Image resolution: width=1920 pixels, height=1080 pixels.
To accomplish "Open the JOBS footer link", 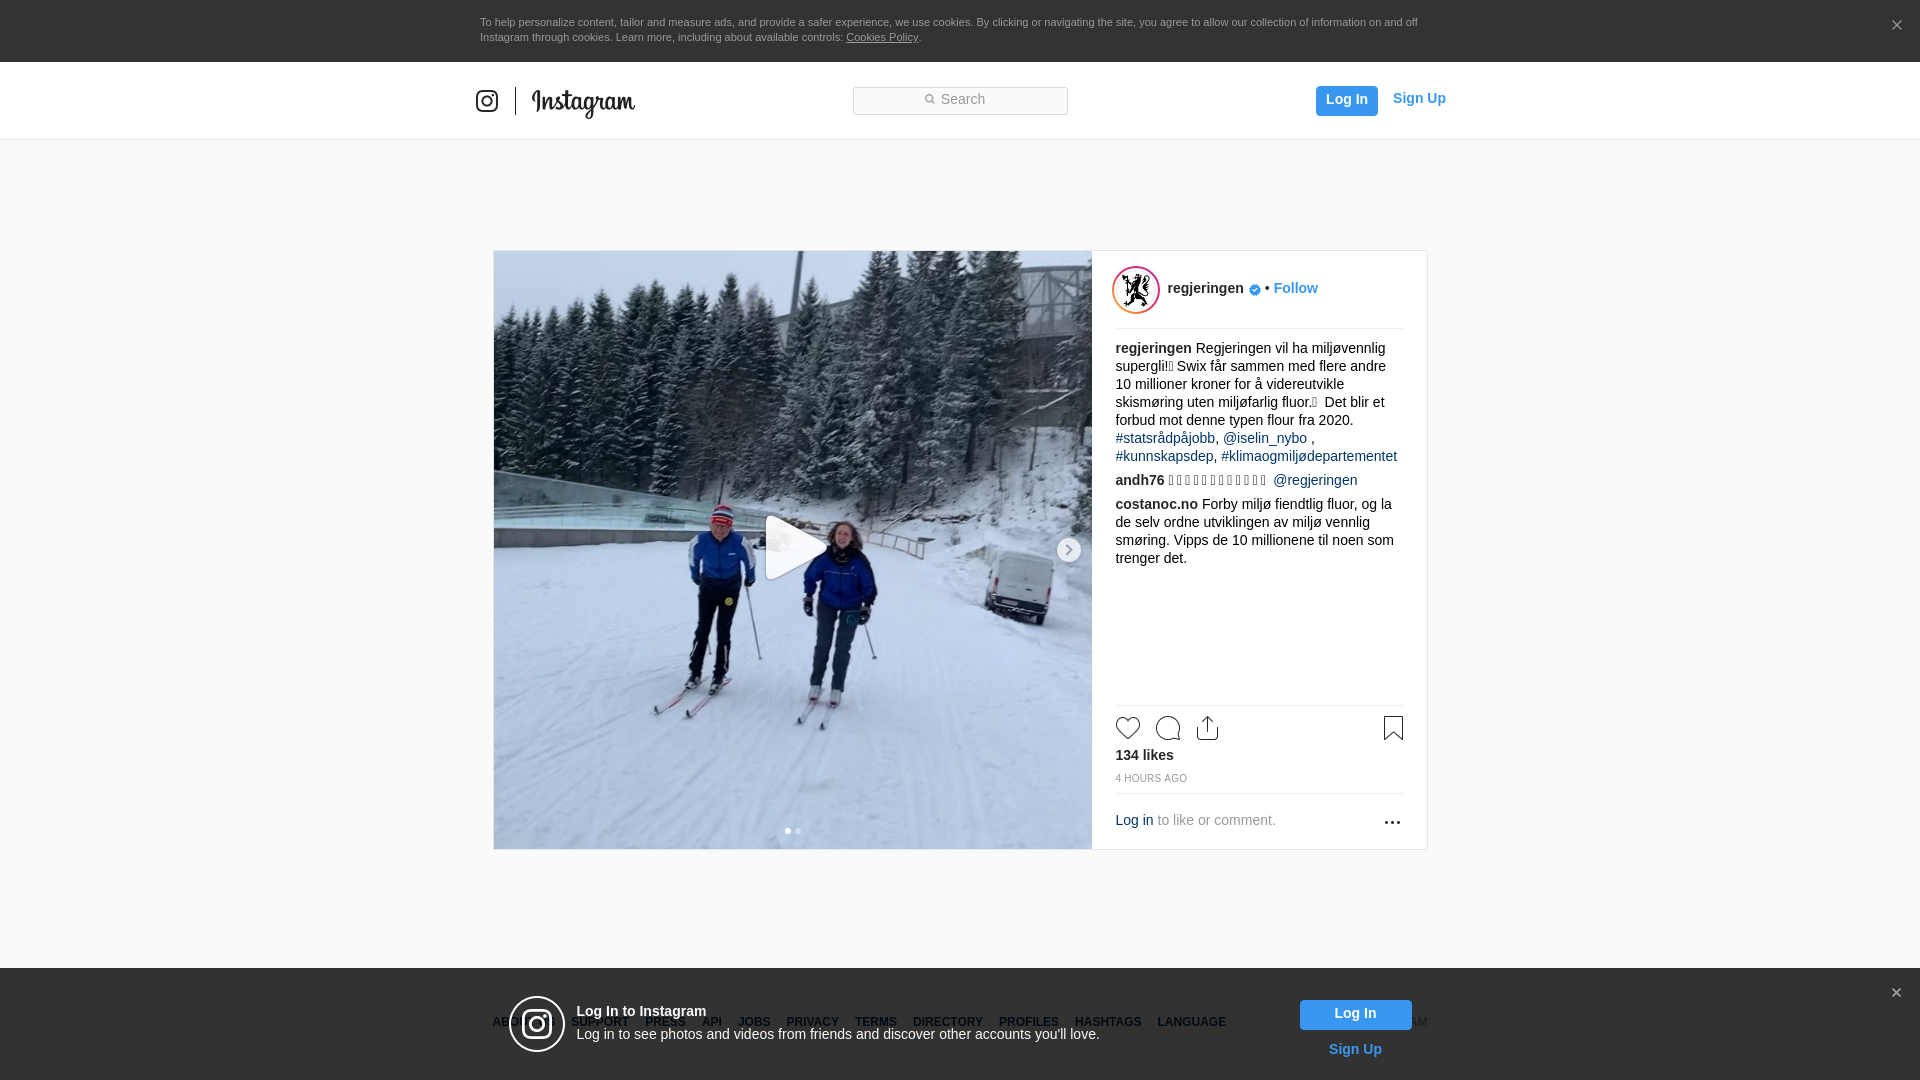I will pyautogui.click(x=754, y=1022).
